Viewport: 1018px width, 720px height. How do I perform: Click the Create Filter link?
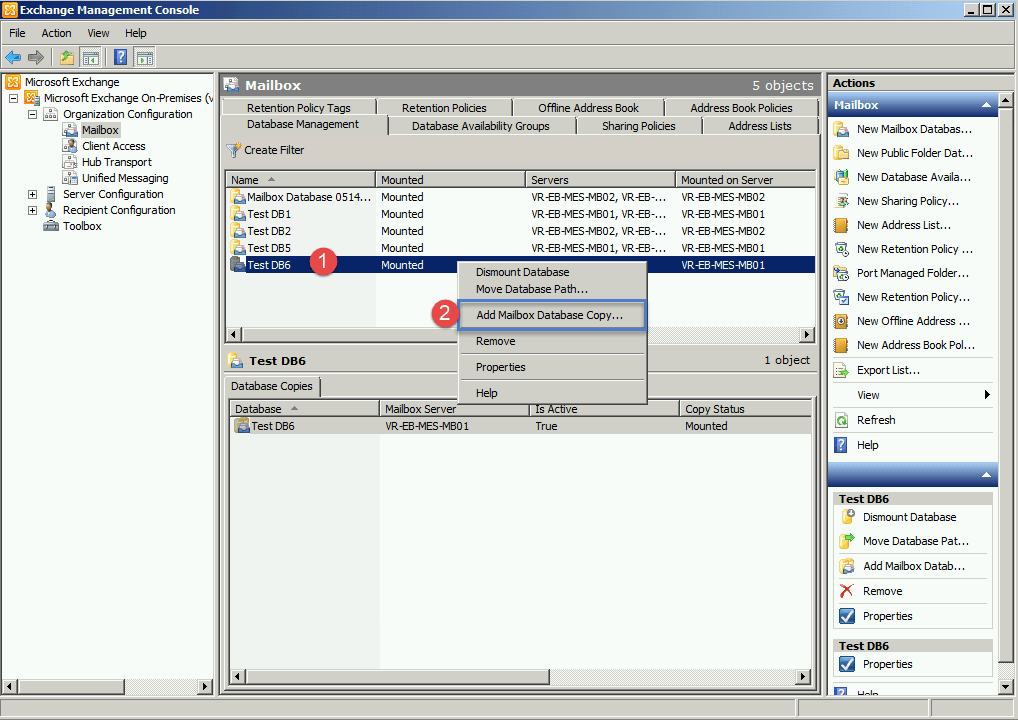click(x=274, y=150)
